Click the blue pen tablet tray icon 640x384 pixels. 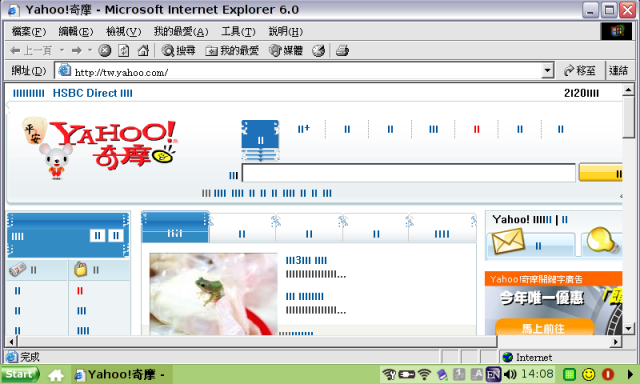coord(442,374)
